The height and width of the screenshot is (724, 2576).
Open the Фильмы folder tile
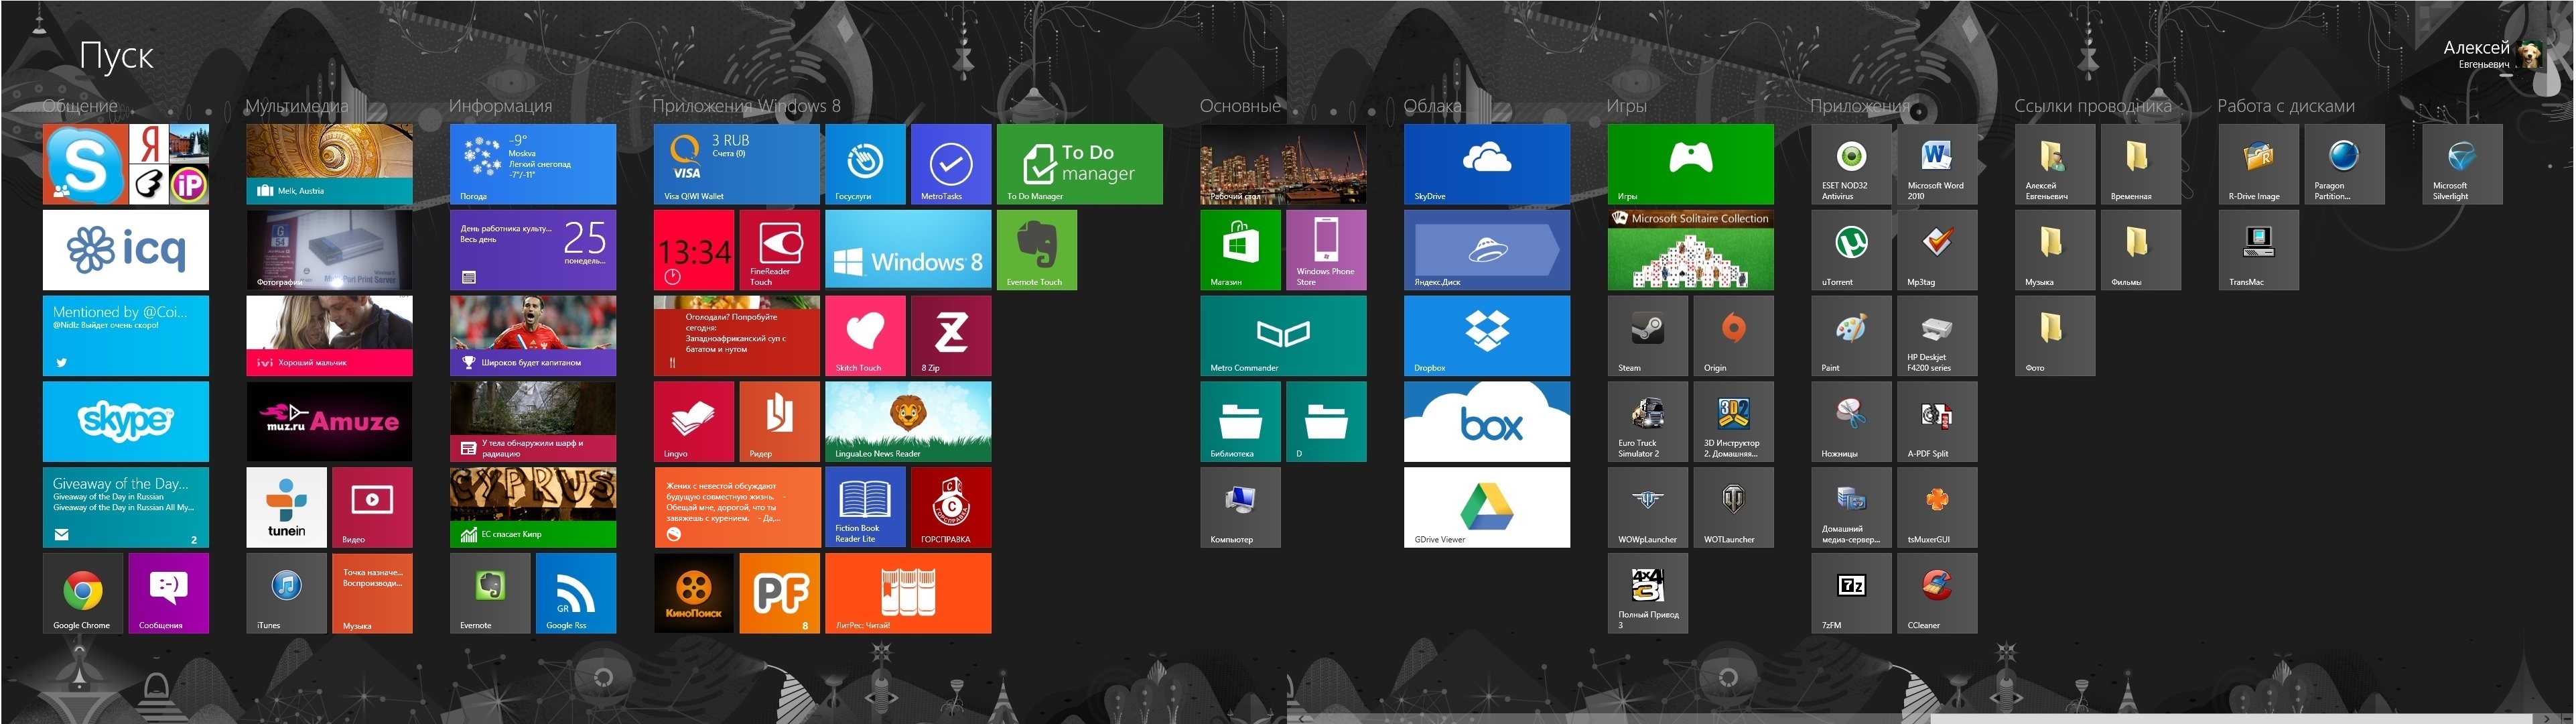pyautogui.click(x=2141, y=250)
